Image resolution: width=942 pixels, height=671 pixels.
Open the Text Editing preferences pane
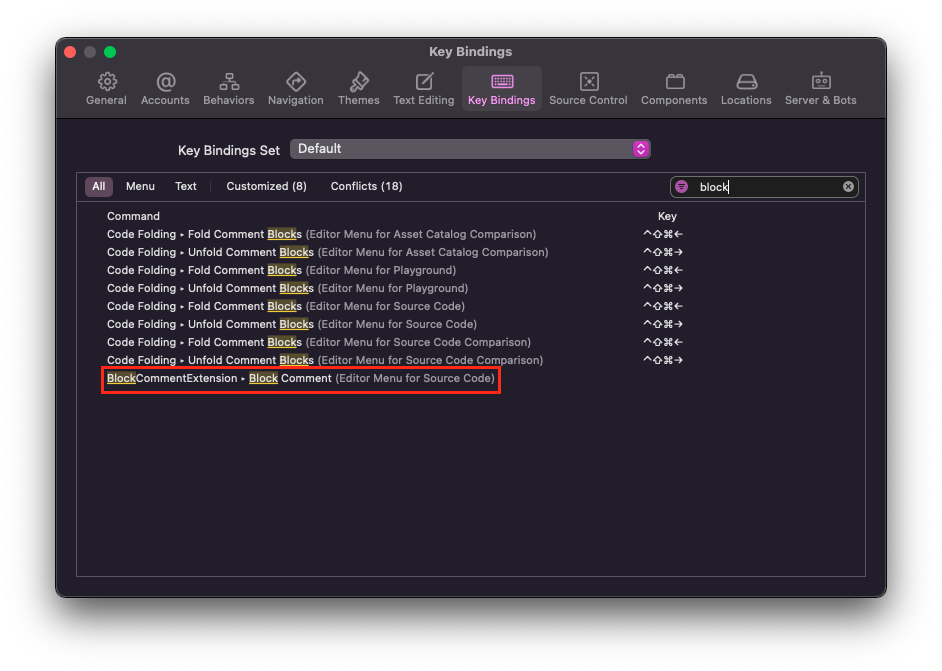click(424, 89)
